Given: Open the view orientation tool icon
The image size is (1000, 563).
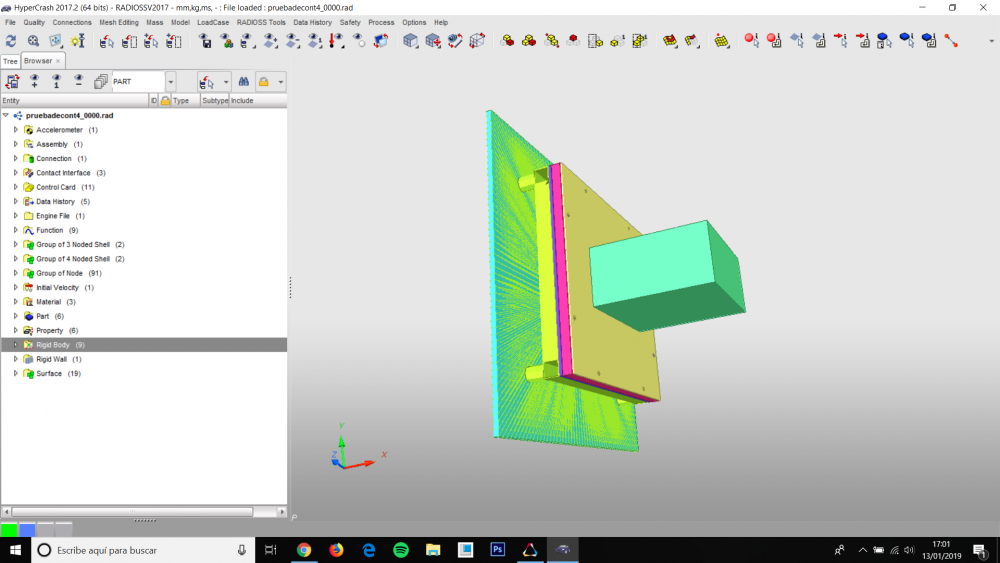Looking at the screenshot, I should [55, 41].
